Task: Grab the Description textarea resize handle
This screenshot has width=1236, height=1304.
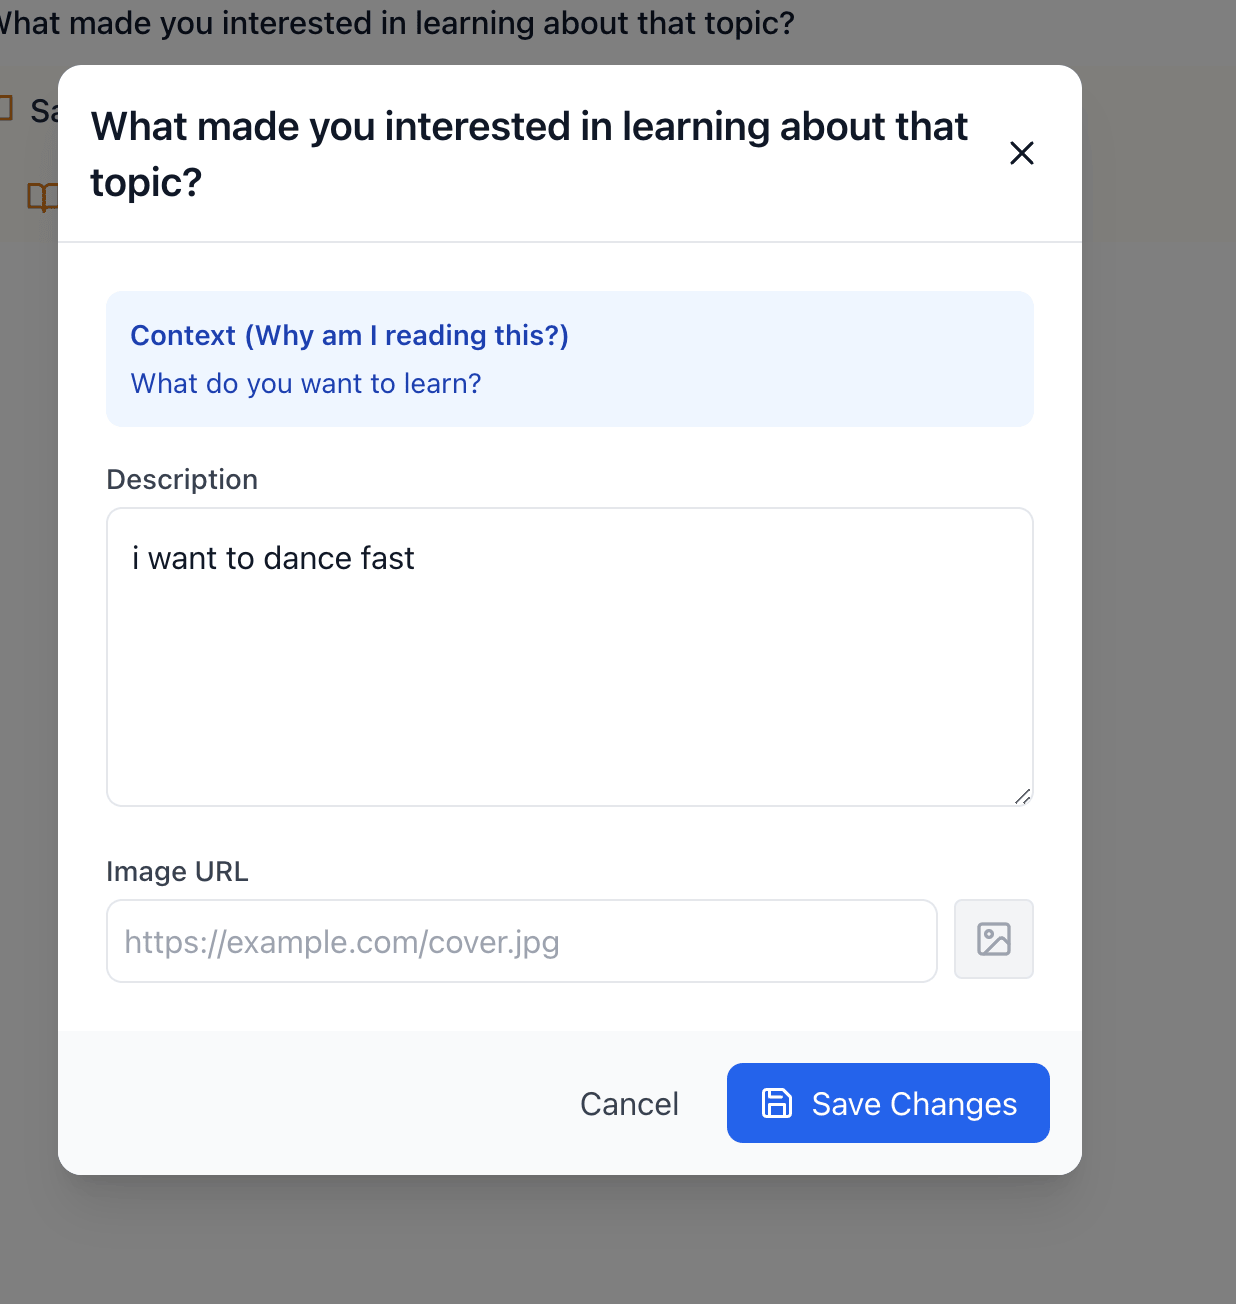Action: pos(1022,796)
